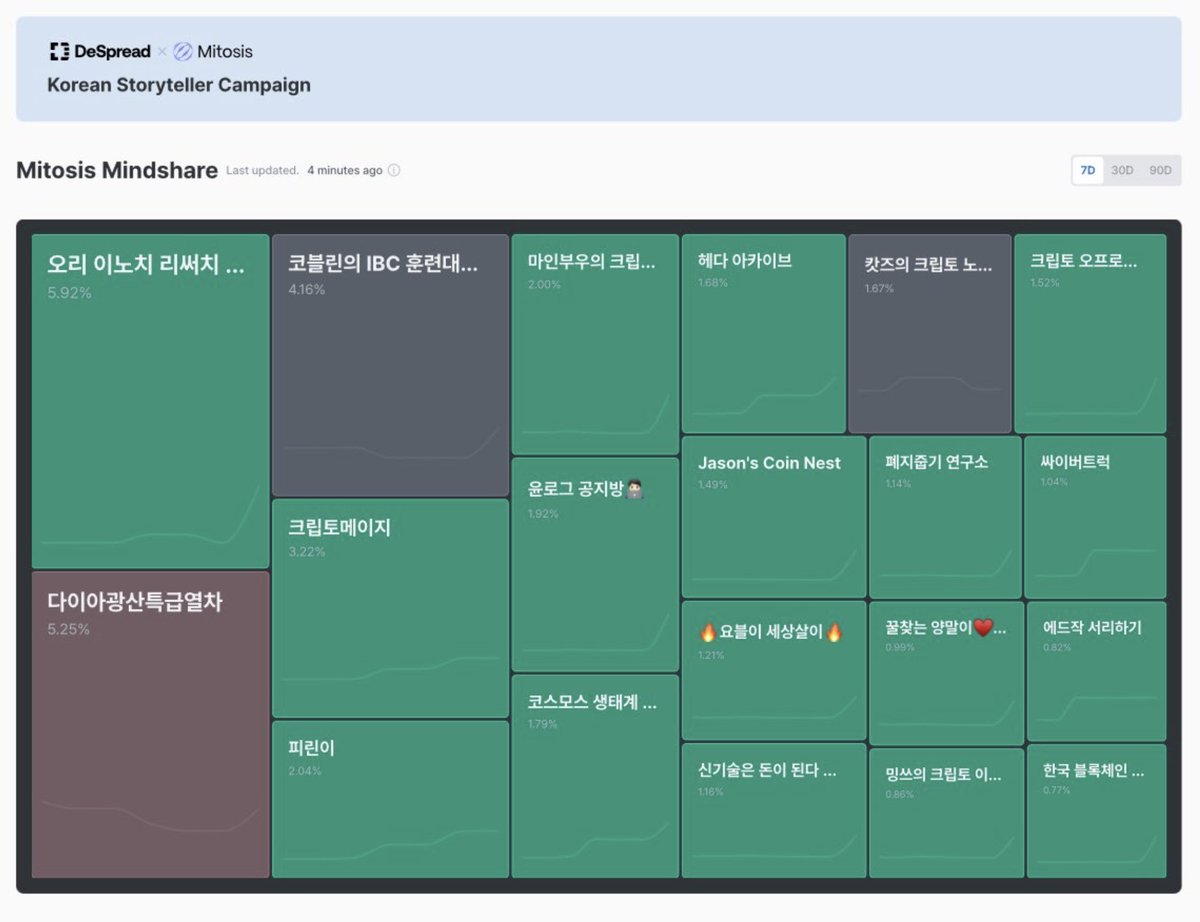This screenshot has height=922, width=1200.
Task: Select the 밍쓰의 크립토 이 tile
Action: pos(946,812)
